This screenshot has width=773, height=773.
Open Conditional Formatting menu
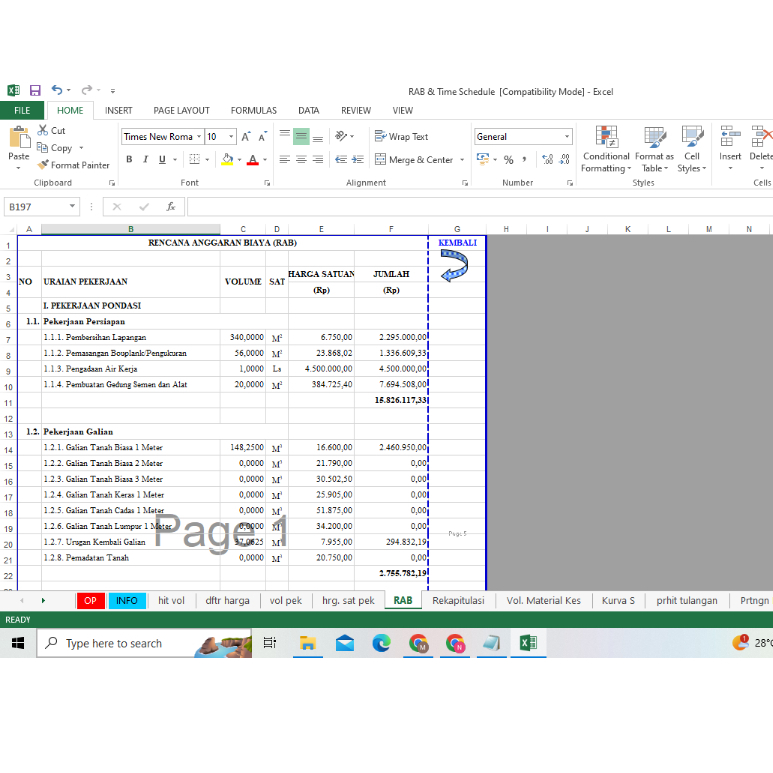click(606, 150)
